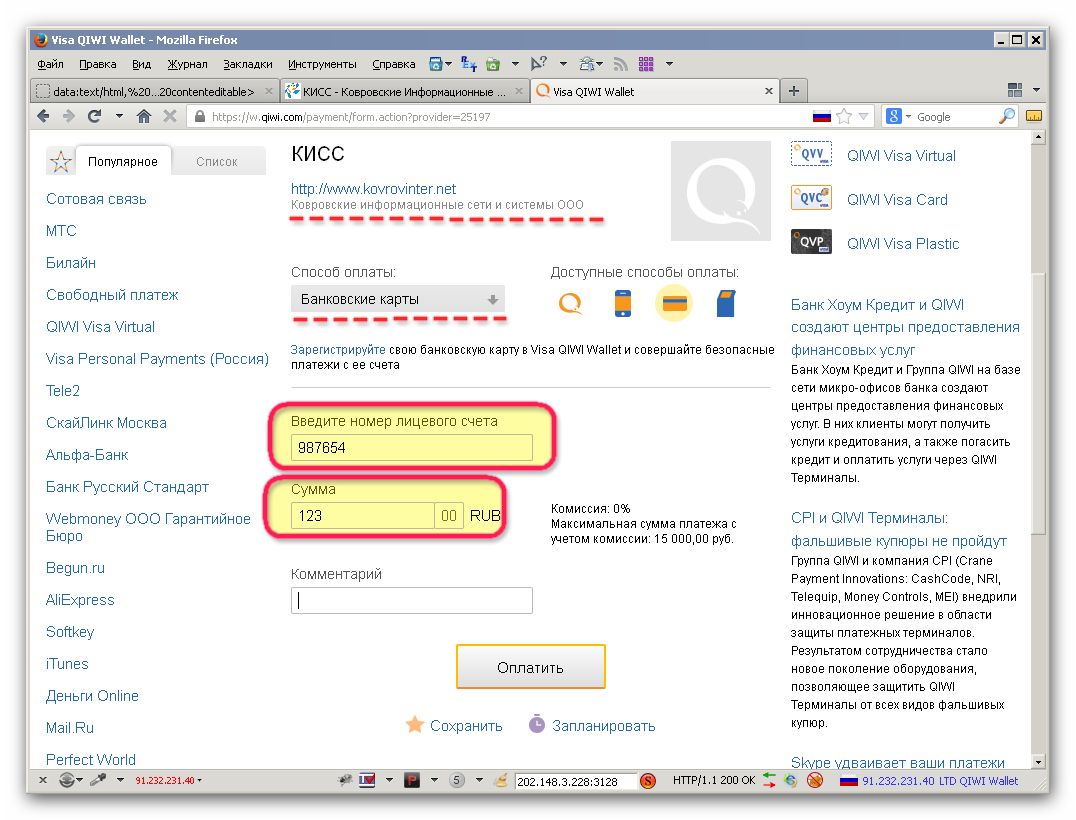Click the Комментарий text field
This screenshot has width=1076, height=820.
pyautogui.click(x=412, y=600)
